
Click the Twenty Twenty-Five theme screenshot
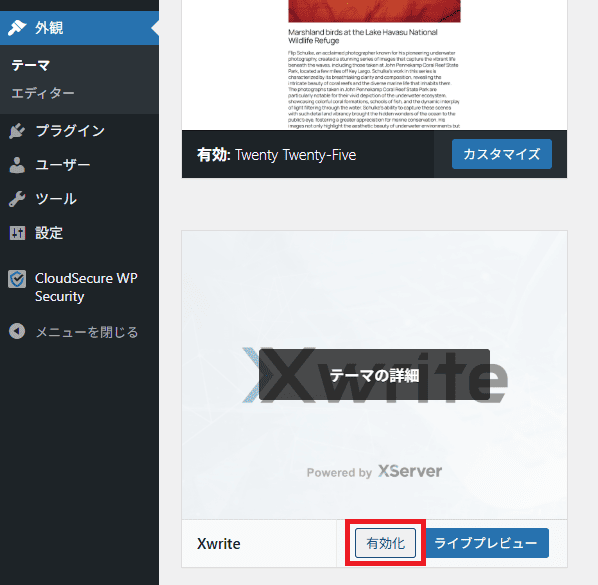pos(374,65)
